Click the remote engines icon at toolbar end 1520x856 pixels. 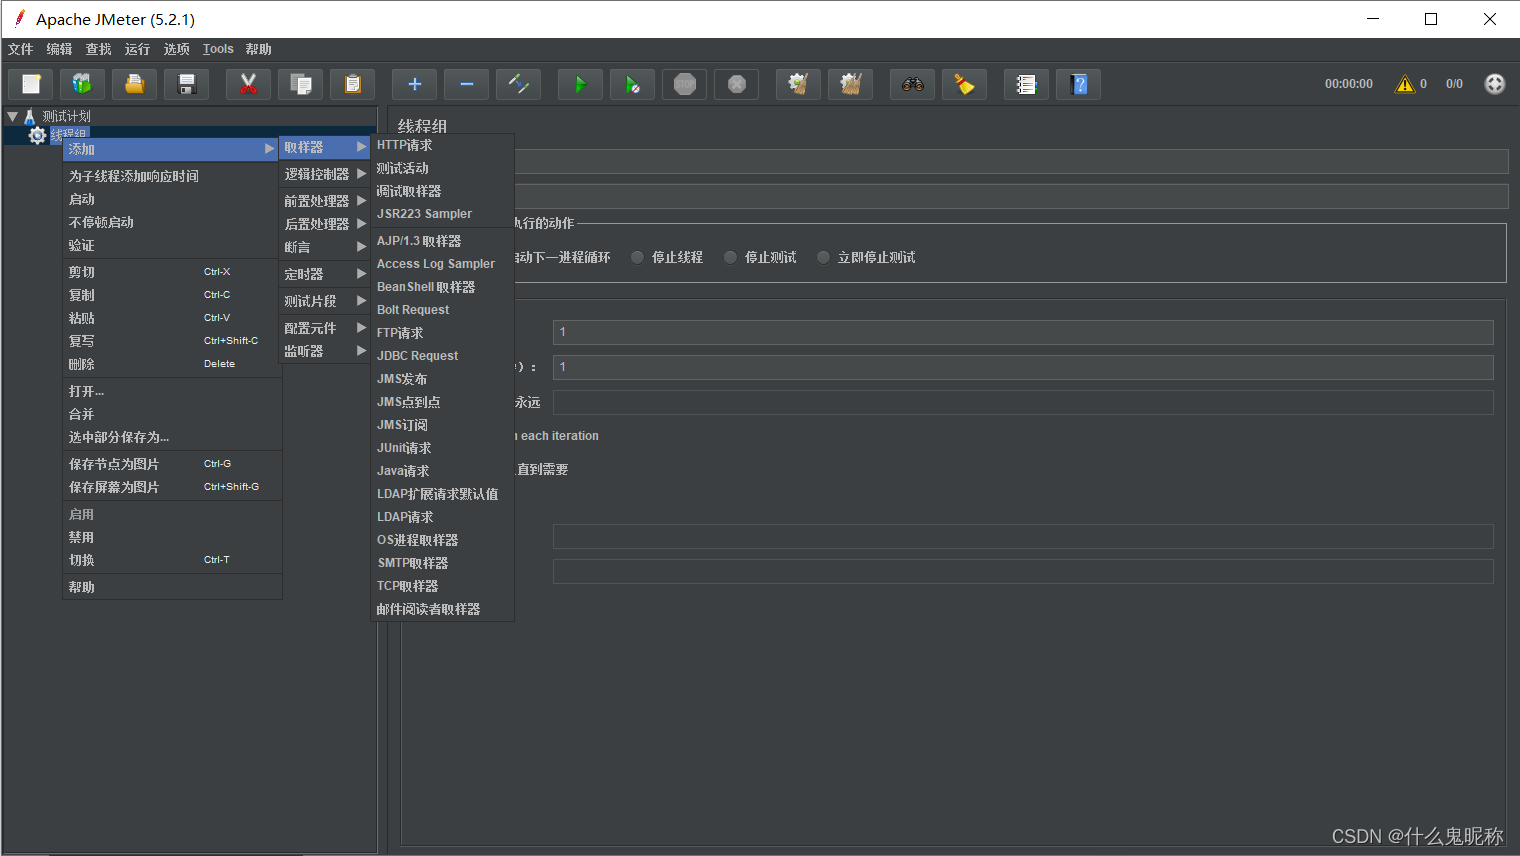coord(1495,84)
